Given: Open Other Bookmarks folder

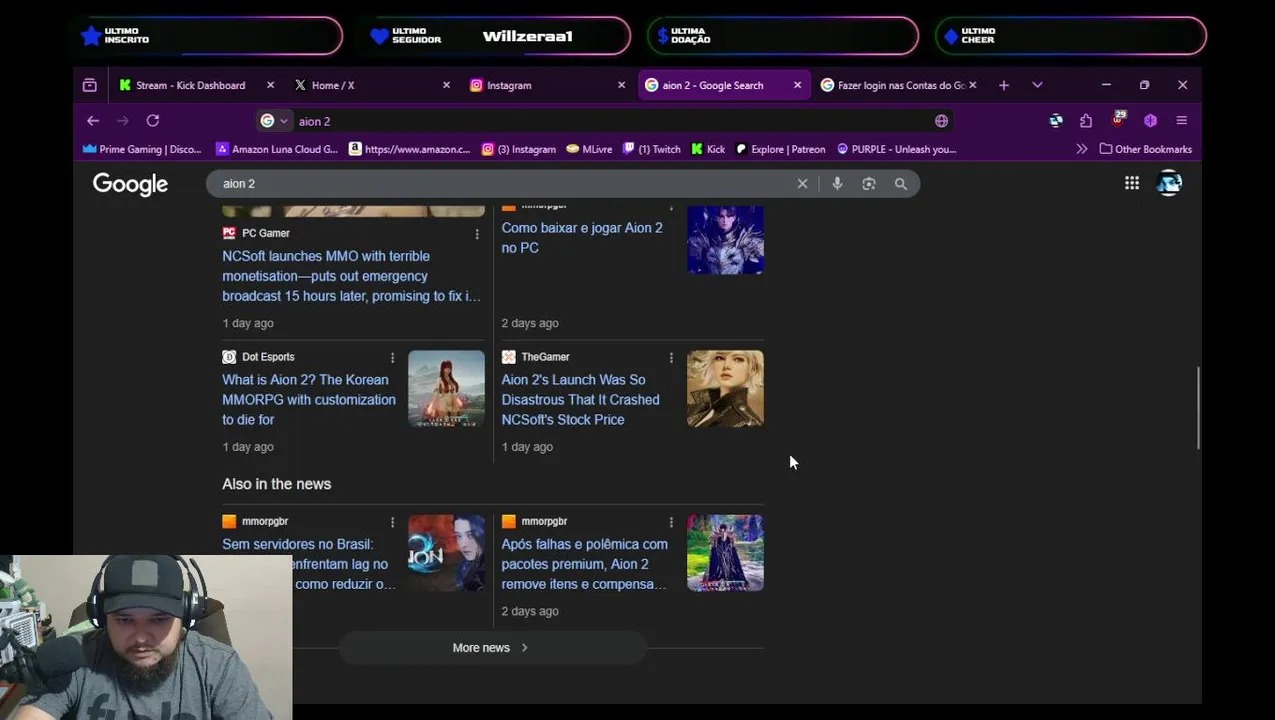Looking at the screenshot, I should coord(1146,149).
